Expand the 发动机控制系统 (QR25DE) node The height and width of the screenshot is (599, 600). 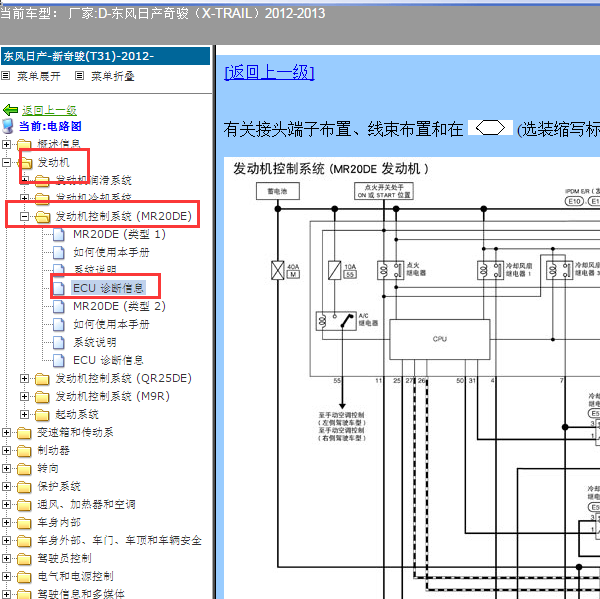coord(24,379)
